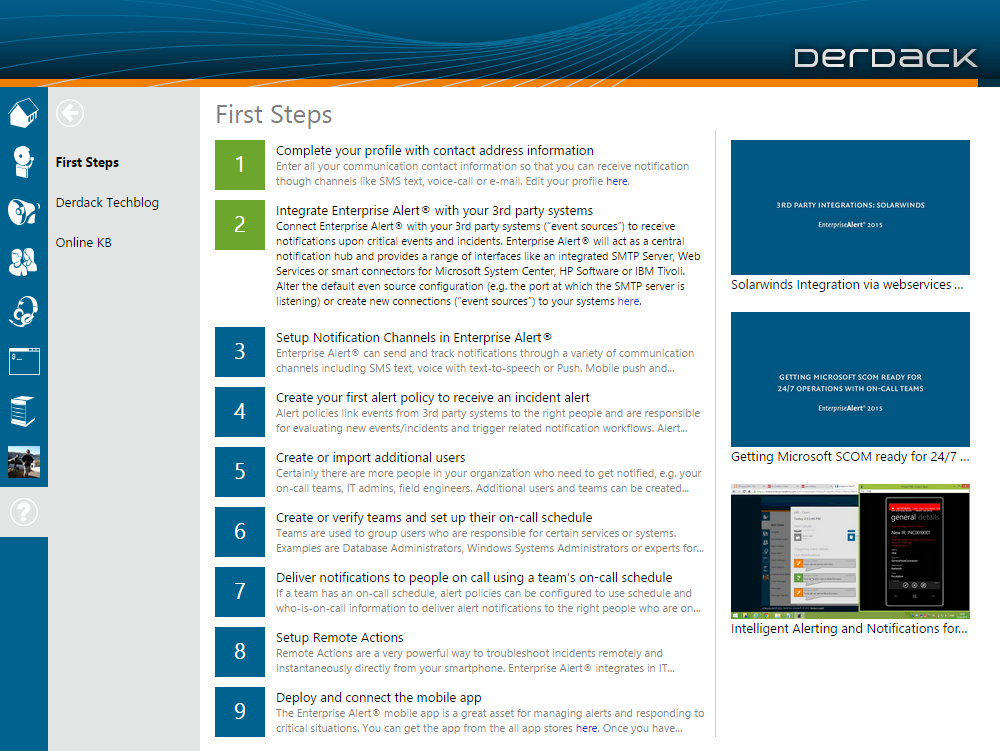Click the blue step 9 number tile
Image resolution: width=1000 pixels, height=751 pixels.
click(x=240, y=711)
